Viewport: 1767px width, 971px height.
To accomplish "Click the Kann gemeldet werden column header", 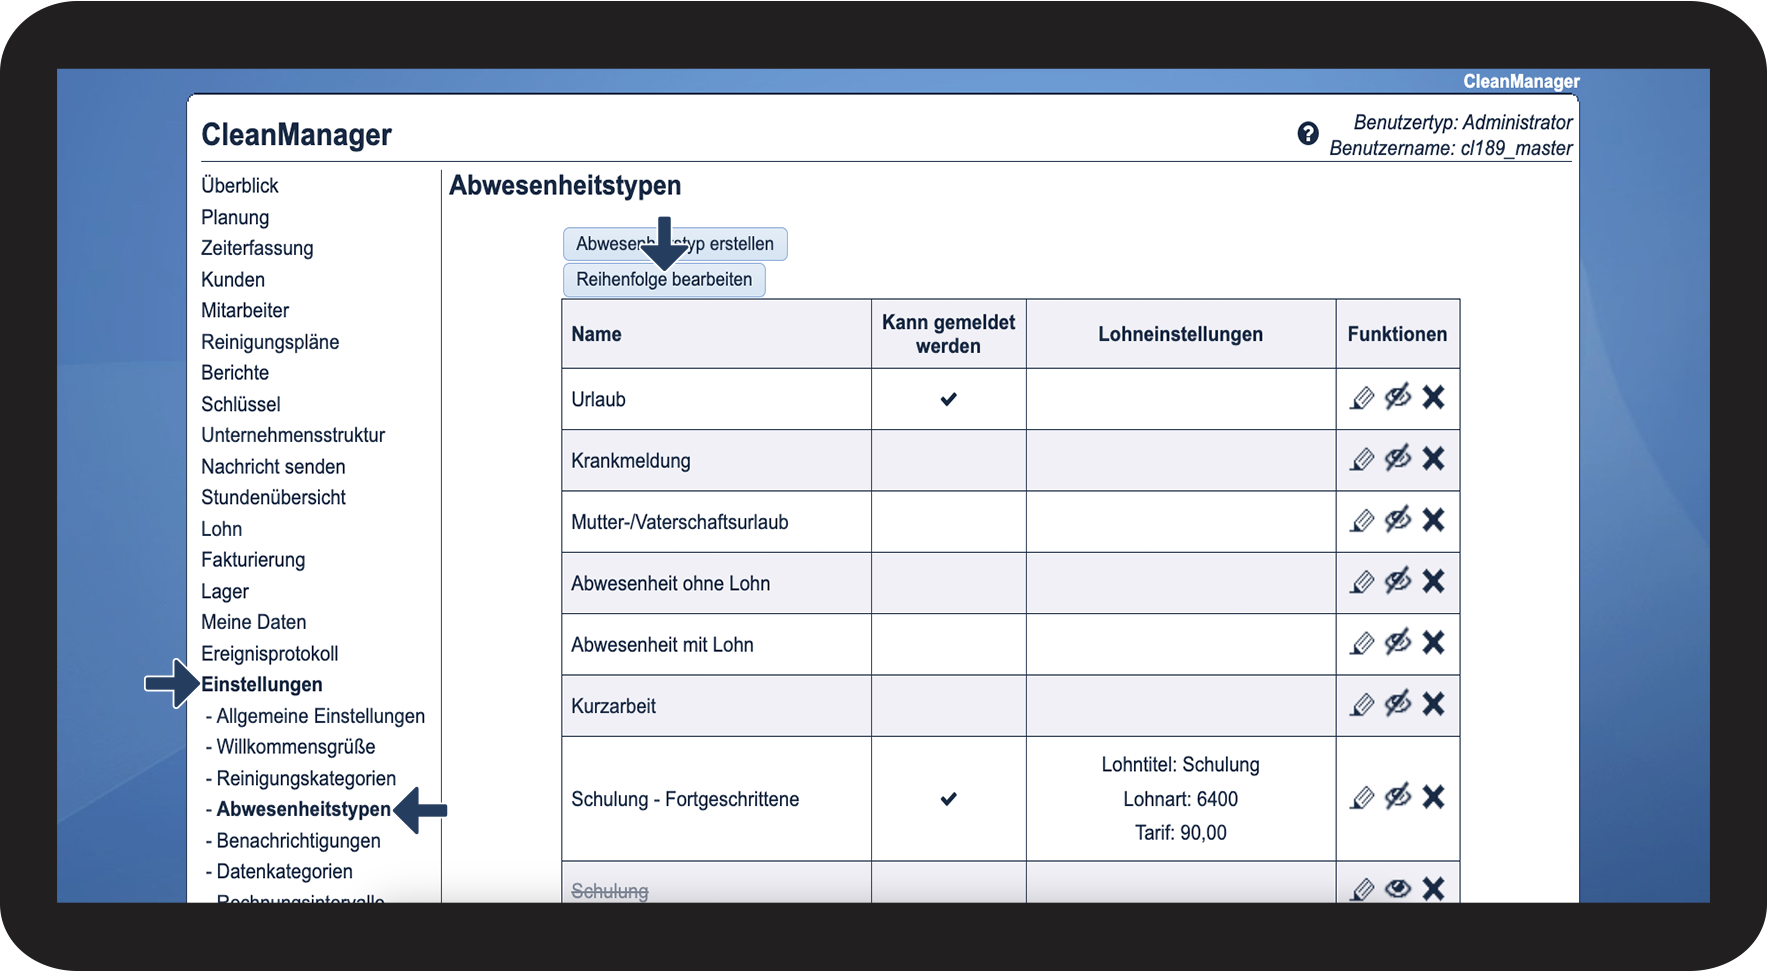I will [x=949, y=334].
